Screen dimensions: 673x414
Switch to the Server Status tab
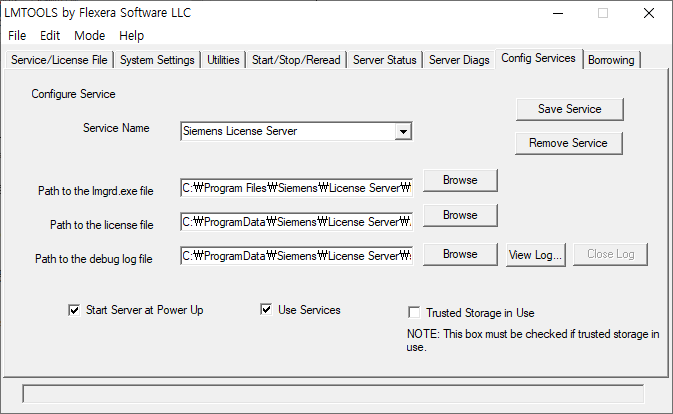pyautogui.click(x=385, y=60)
